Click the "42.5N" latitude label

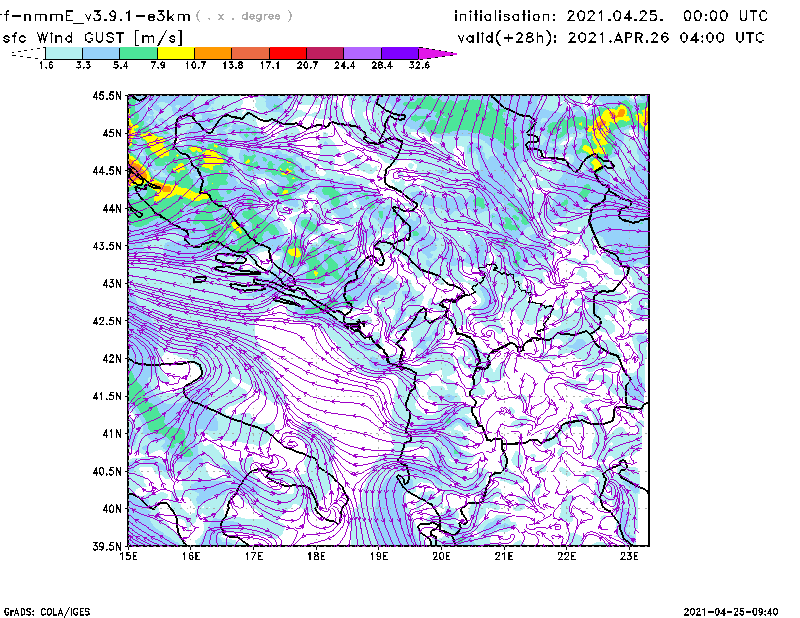tap(107, 321)
